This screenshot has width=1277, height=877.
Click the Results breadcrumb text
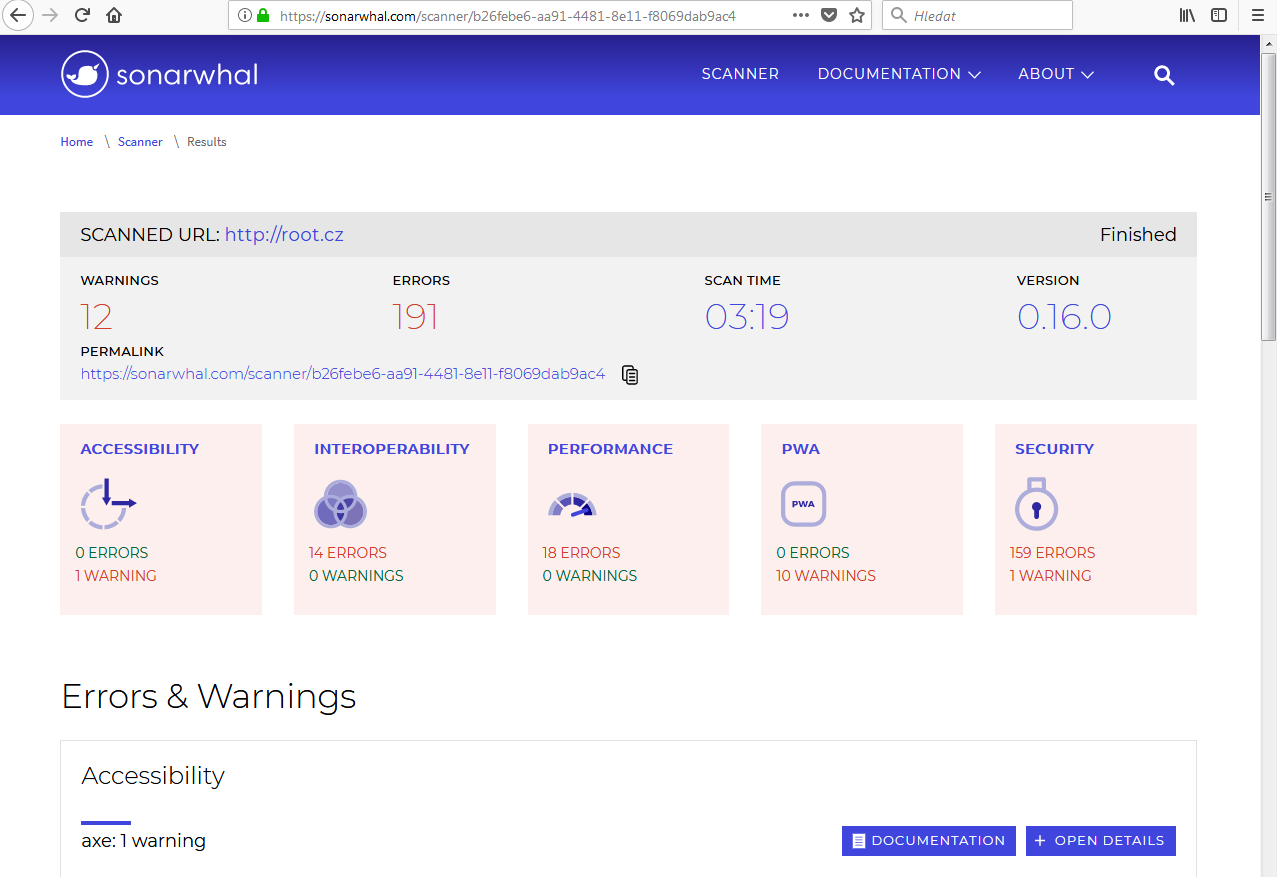tap(207, 142)
